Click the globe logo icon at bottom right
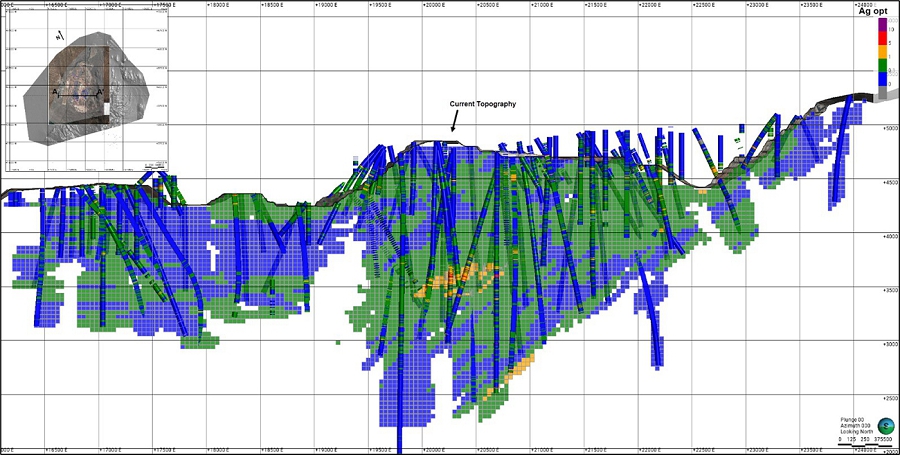The image size is (900, 455). 884,425
